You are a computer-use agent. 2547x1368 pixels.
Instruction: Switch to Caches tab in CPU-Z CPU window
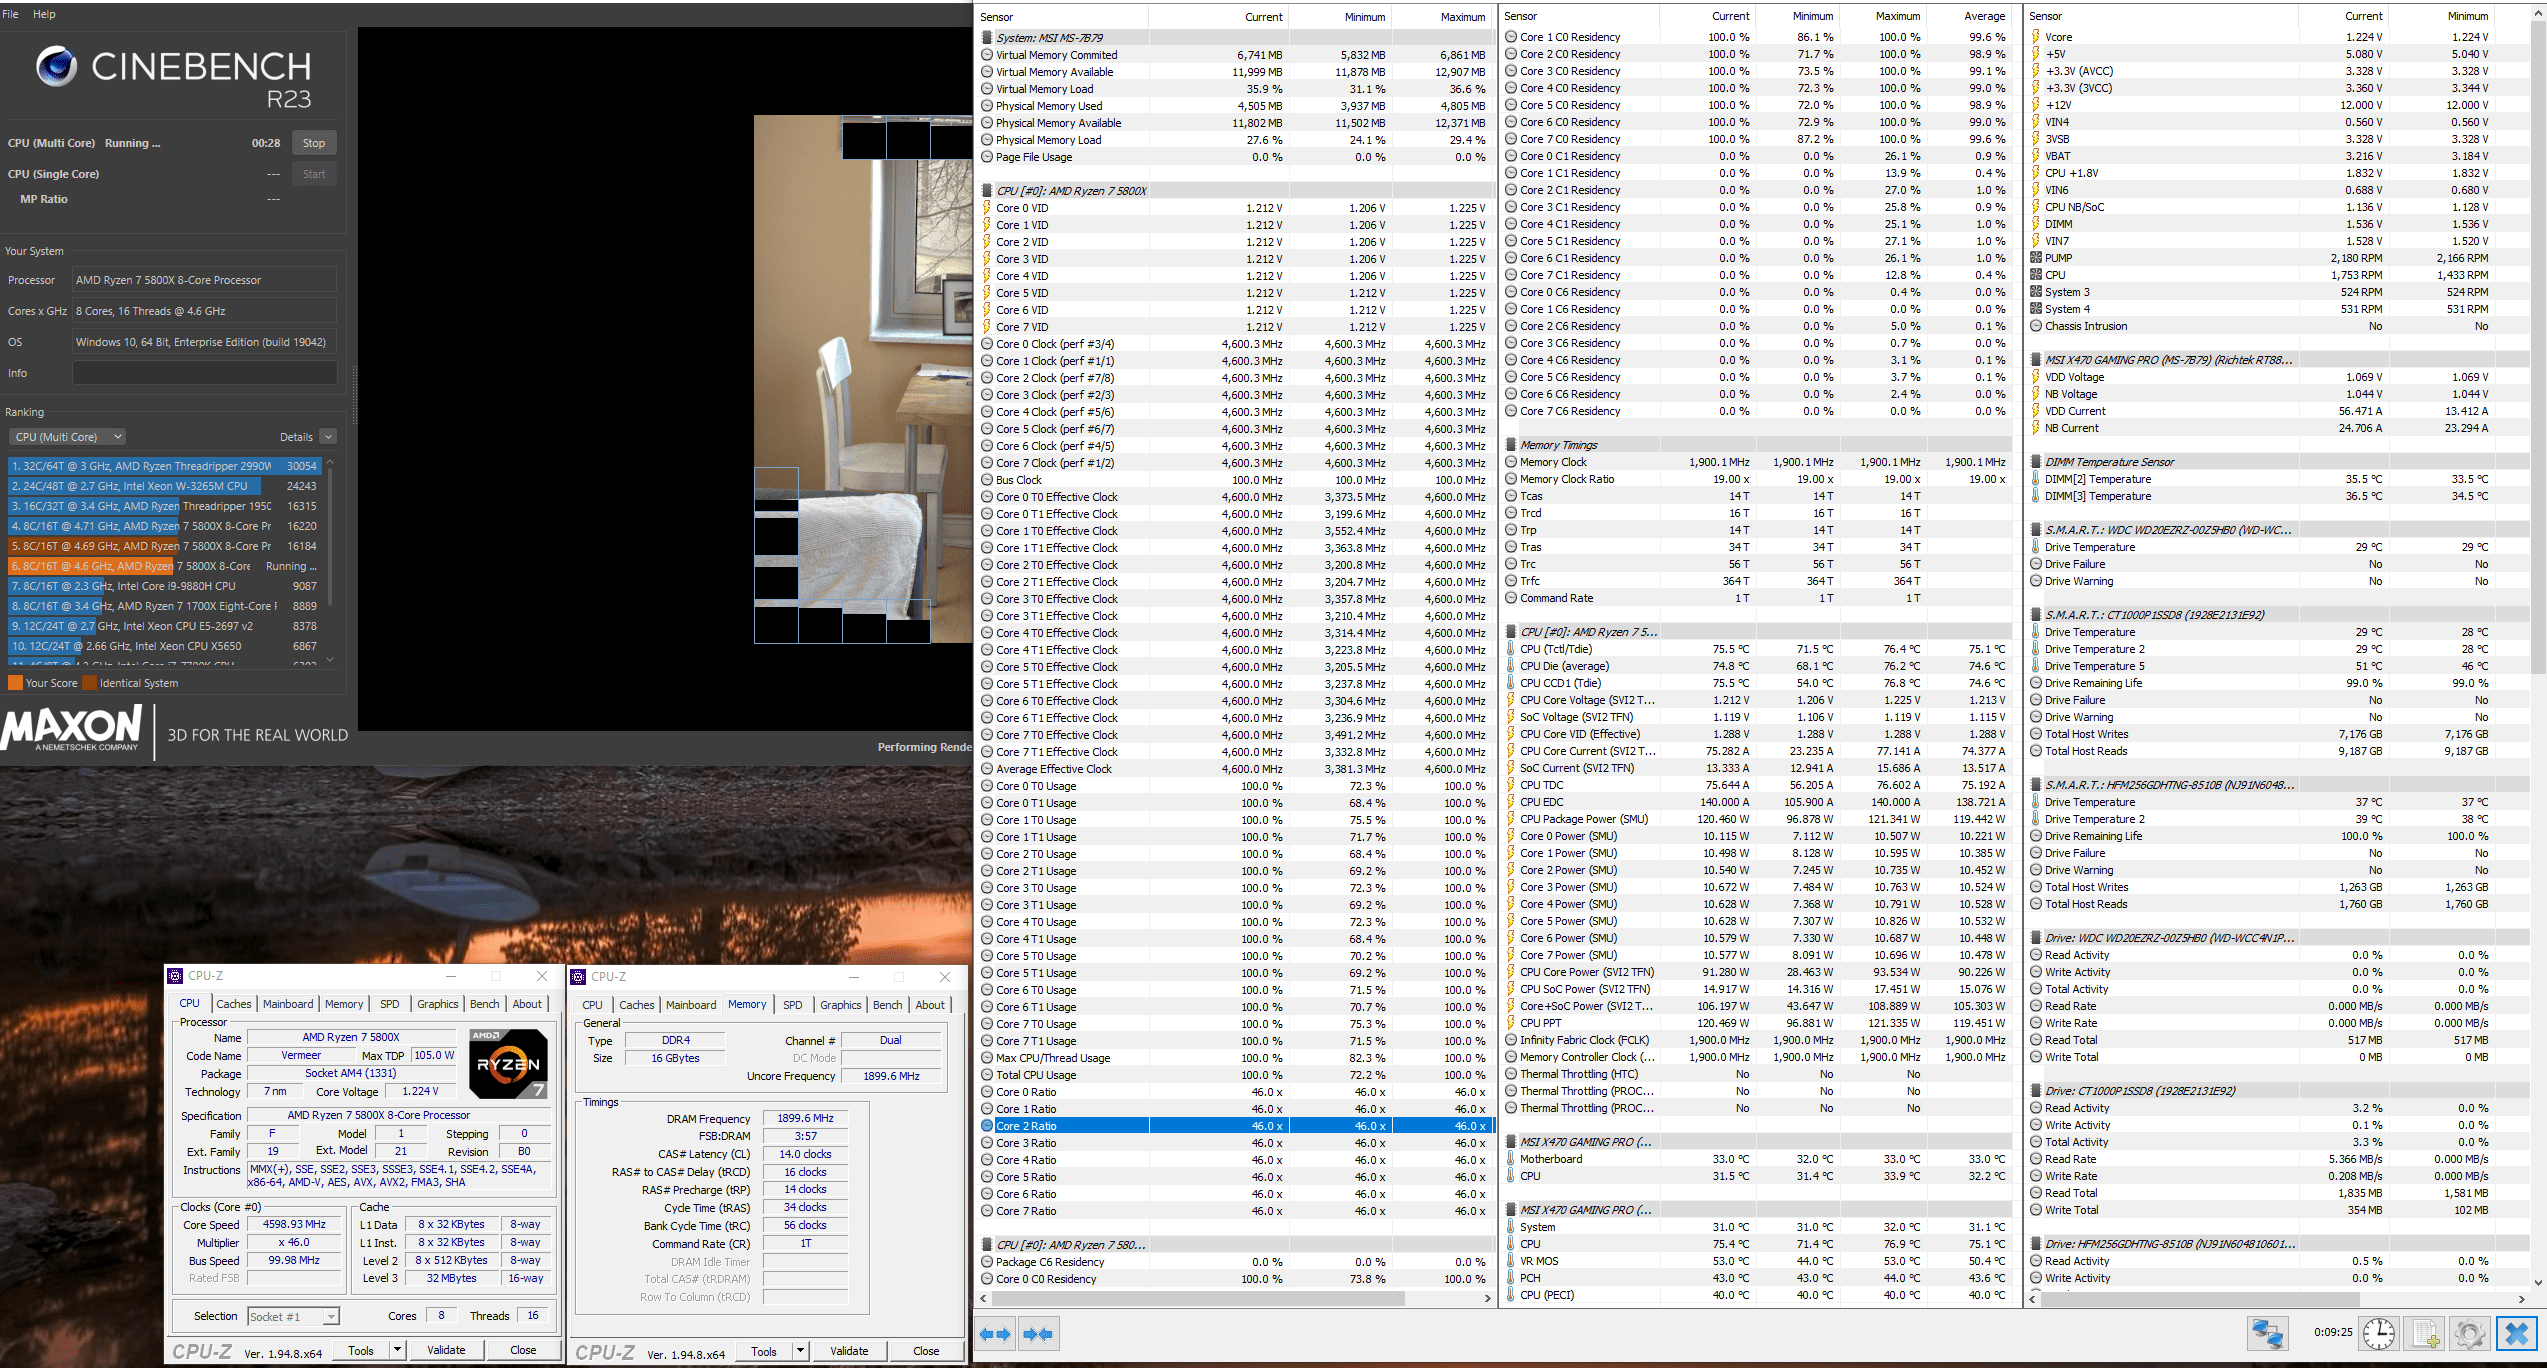pos(233,1004)
